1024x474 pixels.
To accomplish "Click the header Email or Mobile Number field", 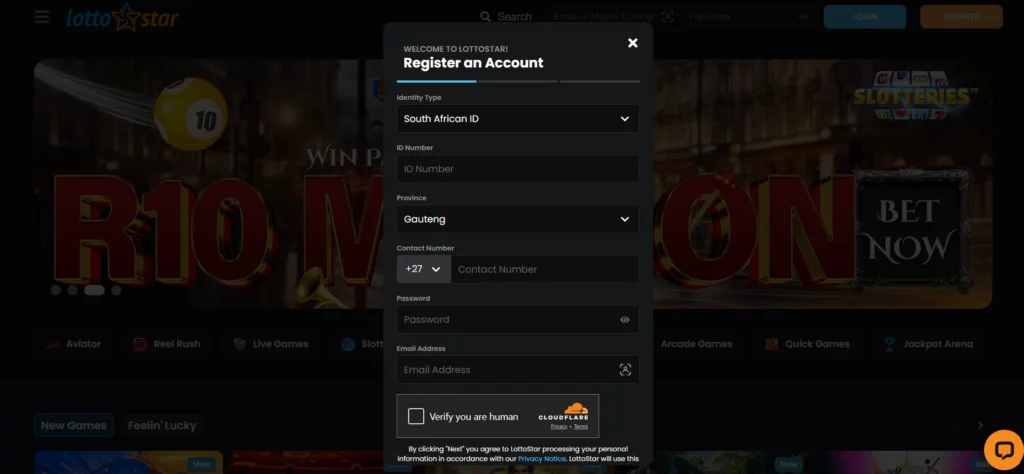I will 603,16.
